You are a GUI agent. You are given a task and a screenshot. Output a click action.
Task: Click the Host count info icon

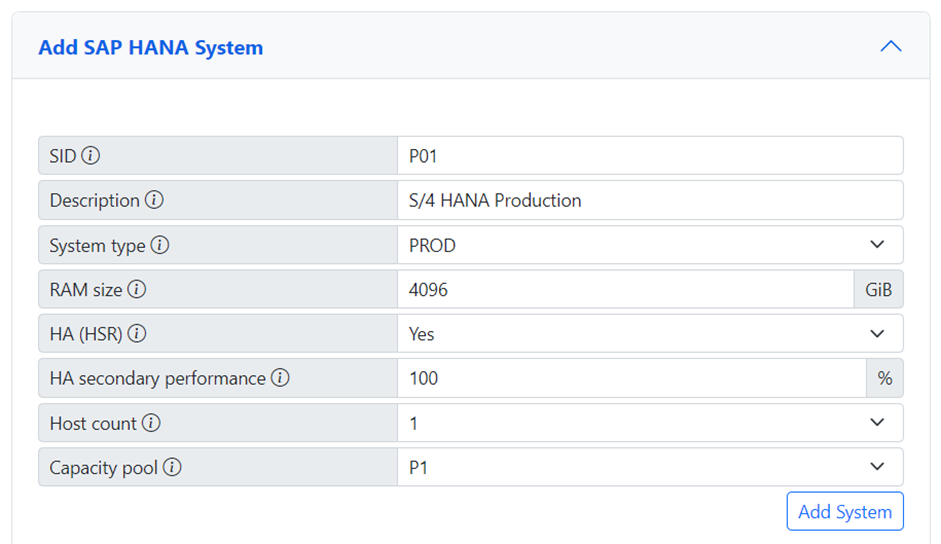151,423
